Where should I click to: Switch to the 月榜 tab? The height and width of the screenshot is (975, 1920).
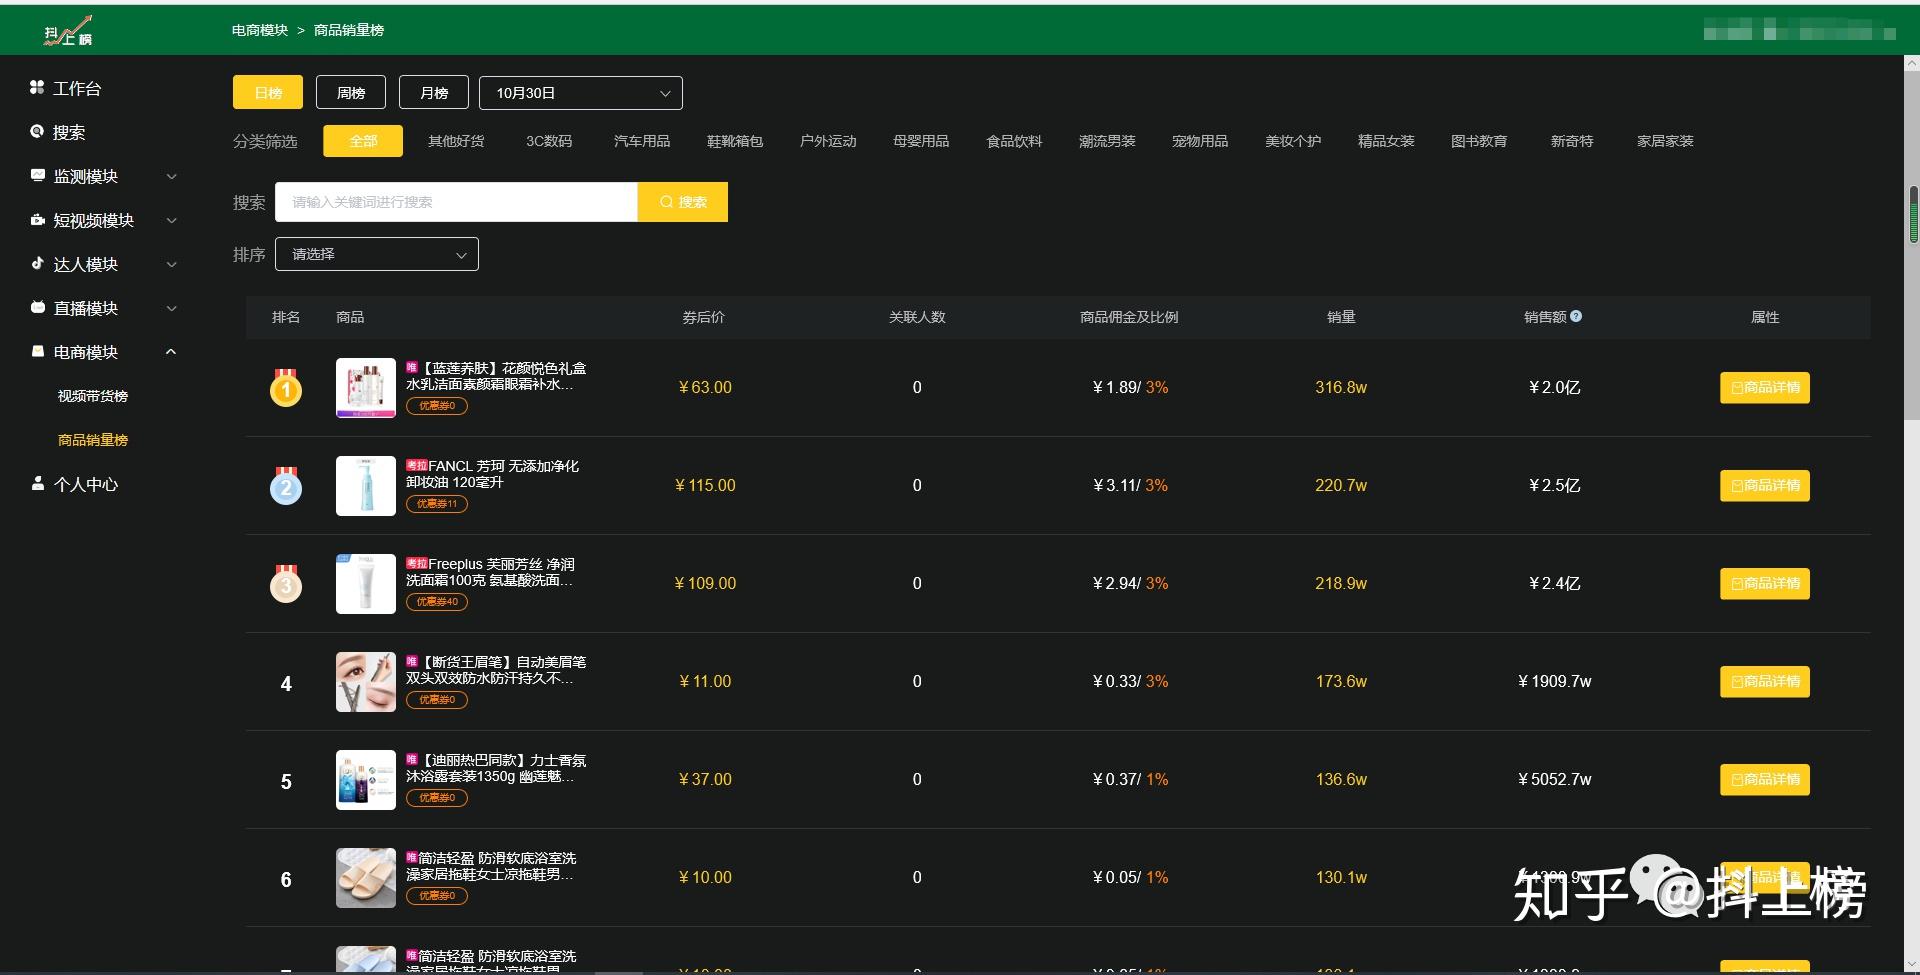point(434,93)
